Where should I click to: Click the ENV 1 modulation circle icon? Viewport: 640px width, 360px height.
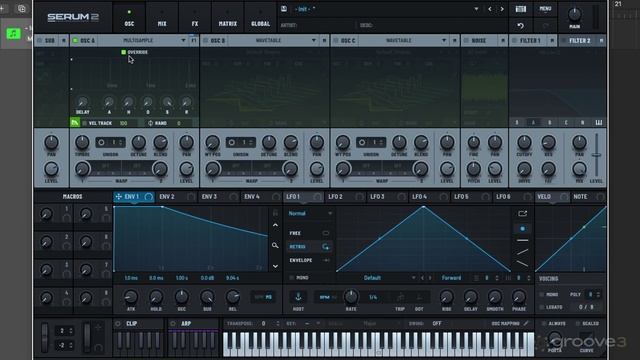[149, 197]
